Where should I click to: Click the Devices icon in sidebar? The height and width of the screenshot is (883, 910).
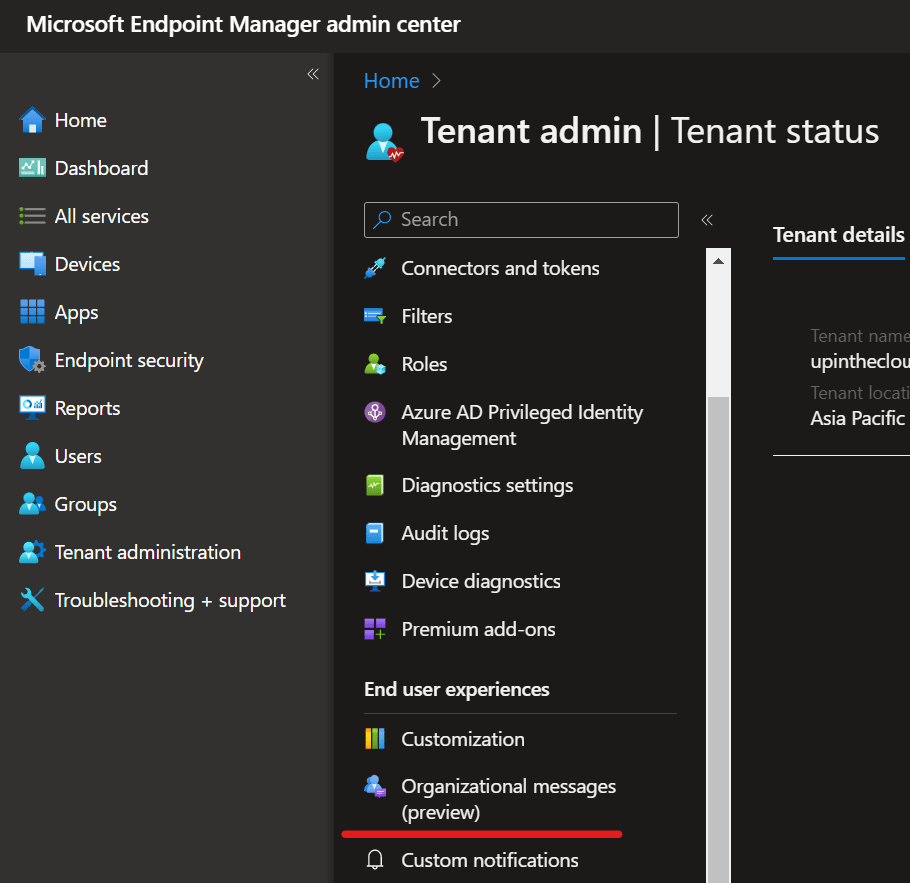(32, 265)
